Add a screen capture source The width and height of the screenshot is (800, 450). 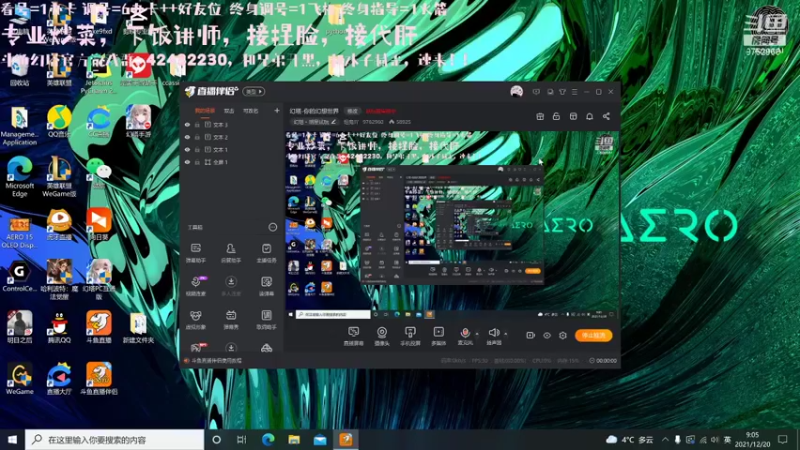pos(353,336)
